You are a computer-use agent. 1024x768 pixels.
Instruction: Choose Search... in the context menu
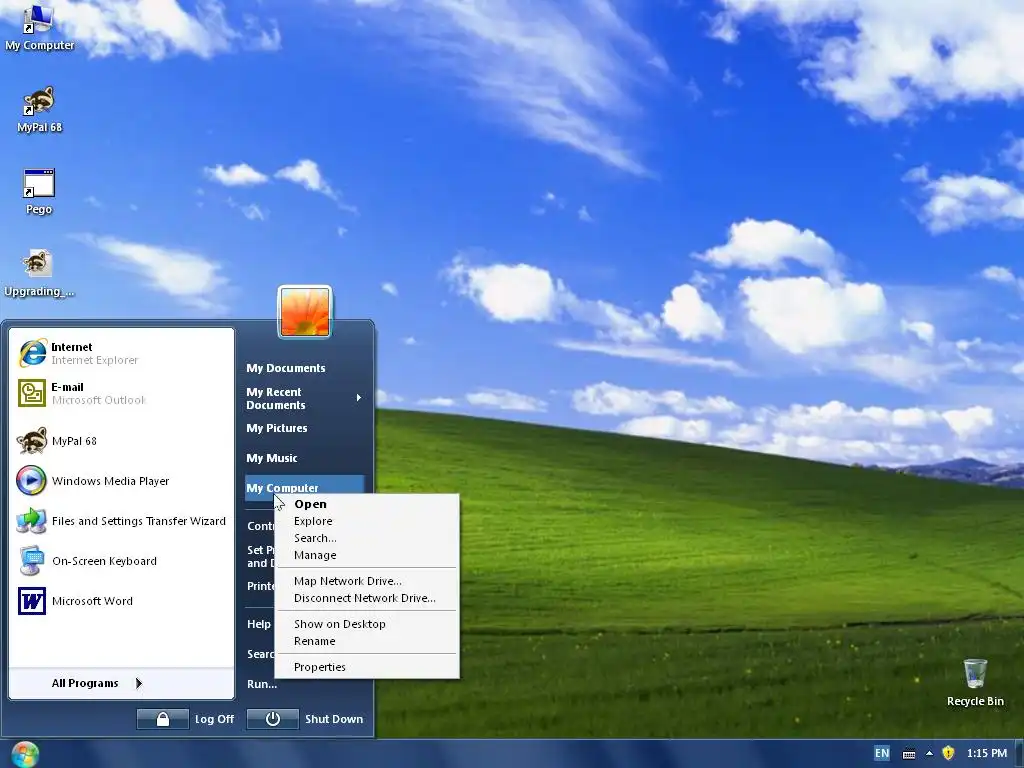[367, 538]
